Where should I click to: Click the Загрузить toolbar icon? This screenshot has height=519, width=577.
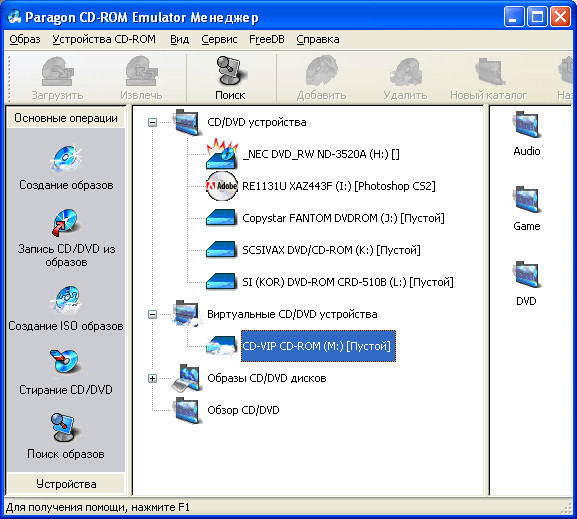click(57, 71)
